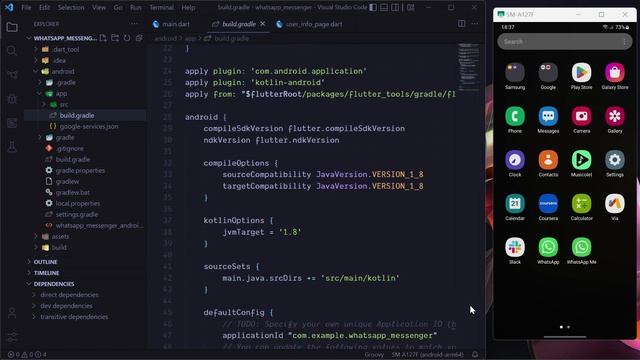Open the File menu
The height and width of the screenshot is (360, 640).
pos(26,7)
